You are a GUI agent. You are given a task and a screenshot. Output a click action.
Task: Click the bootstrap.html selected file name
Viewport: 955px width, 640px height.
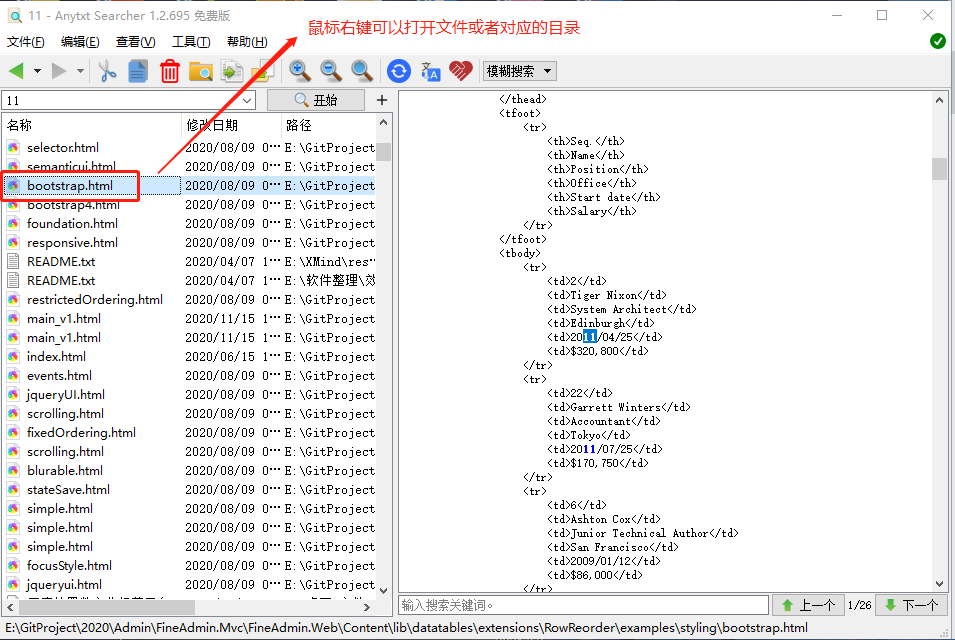(69, 186)
